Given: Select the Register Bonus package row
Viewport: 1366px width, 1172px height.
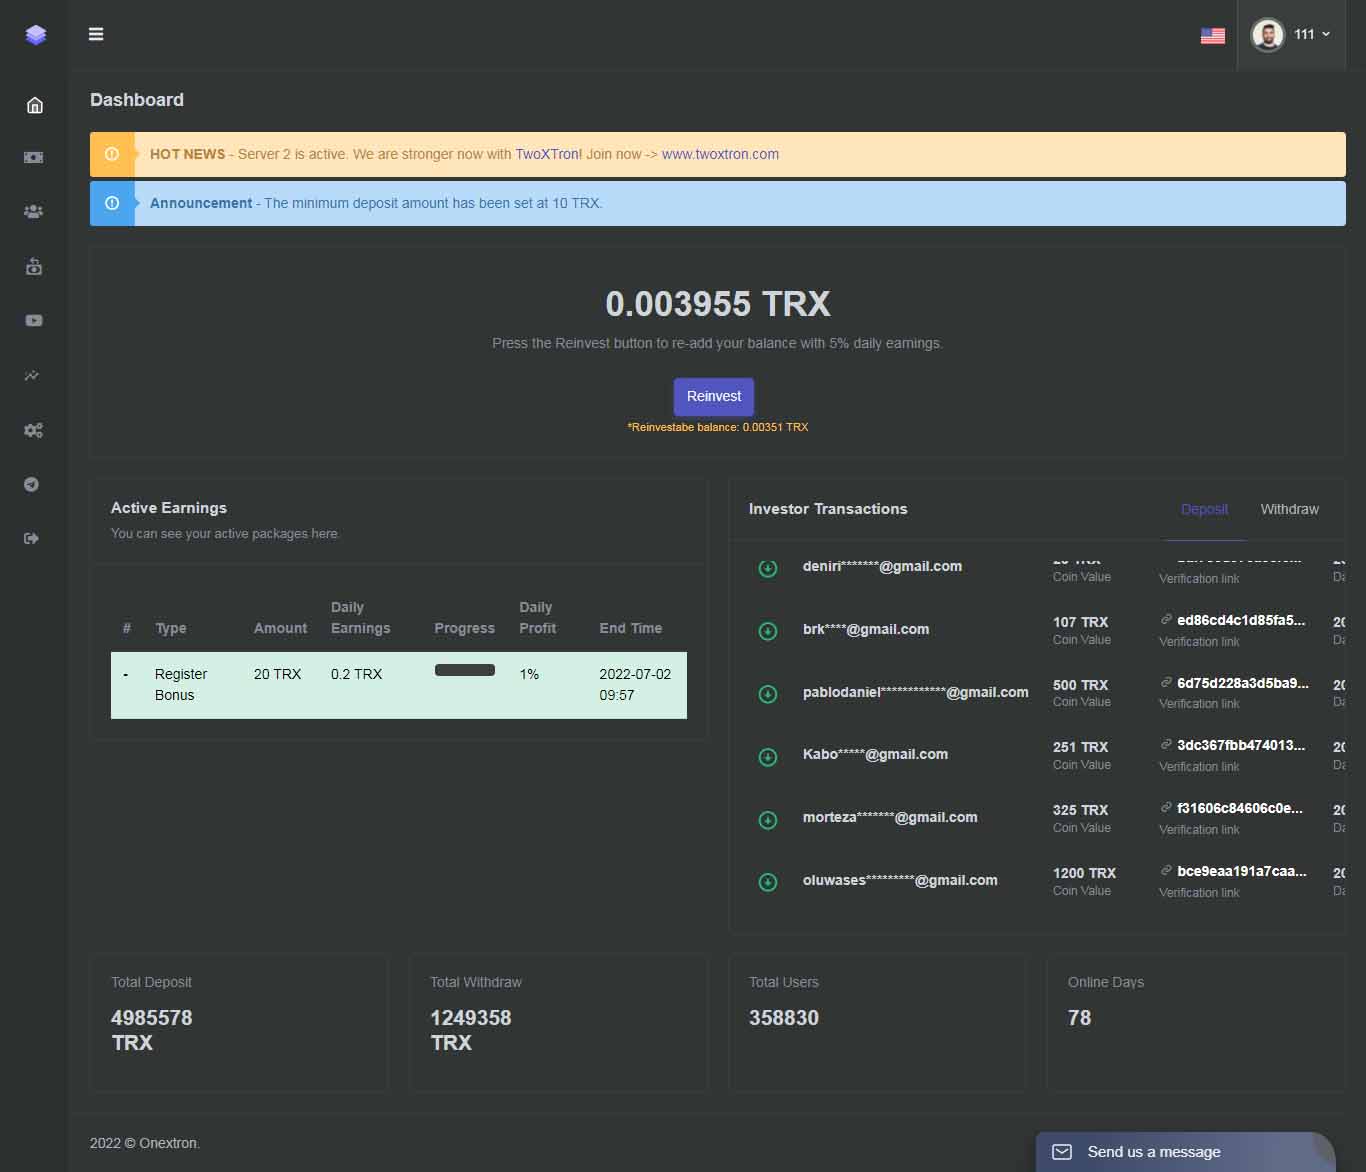Looking at the screenshot, I should pos(398,685).
